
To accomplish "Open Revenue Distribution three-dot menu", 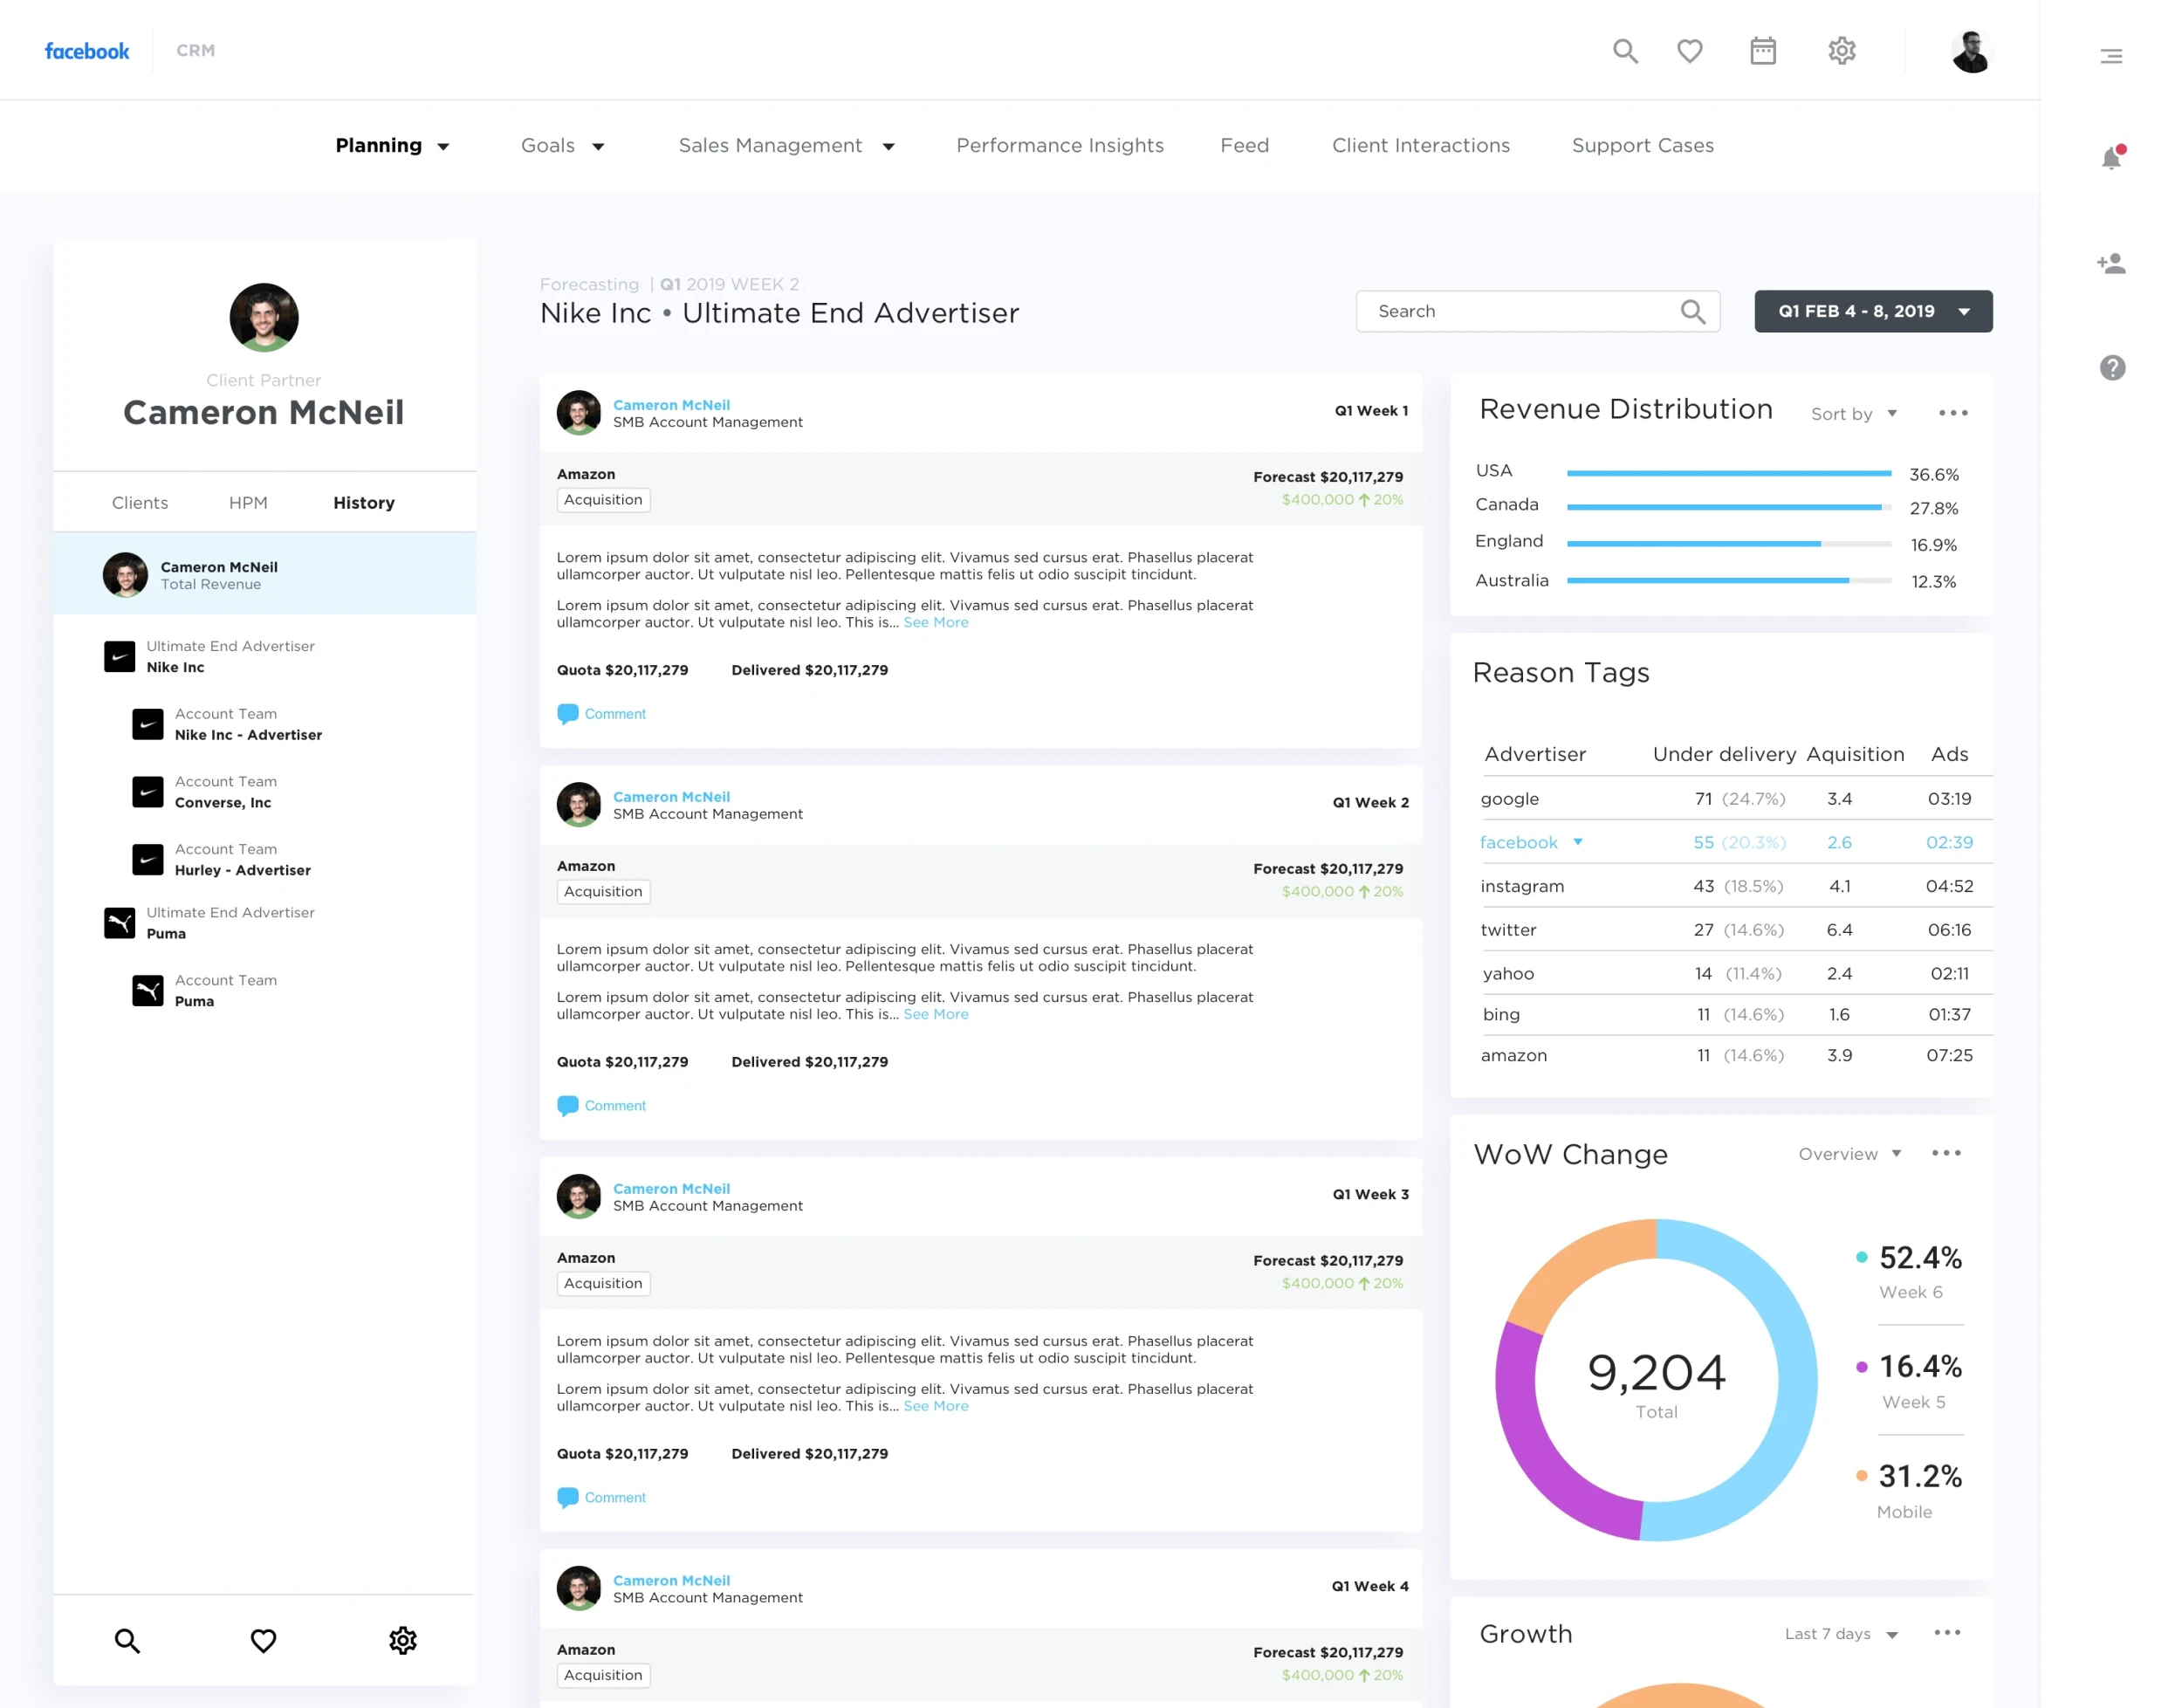I will [x=1952, y=413].
